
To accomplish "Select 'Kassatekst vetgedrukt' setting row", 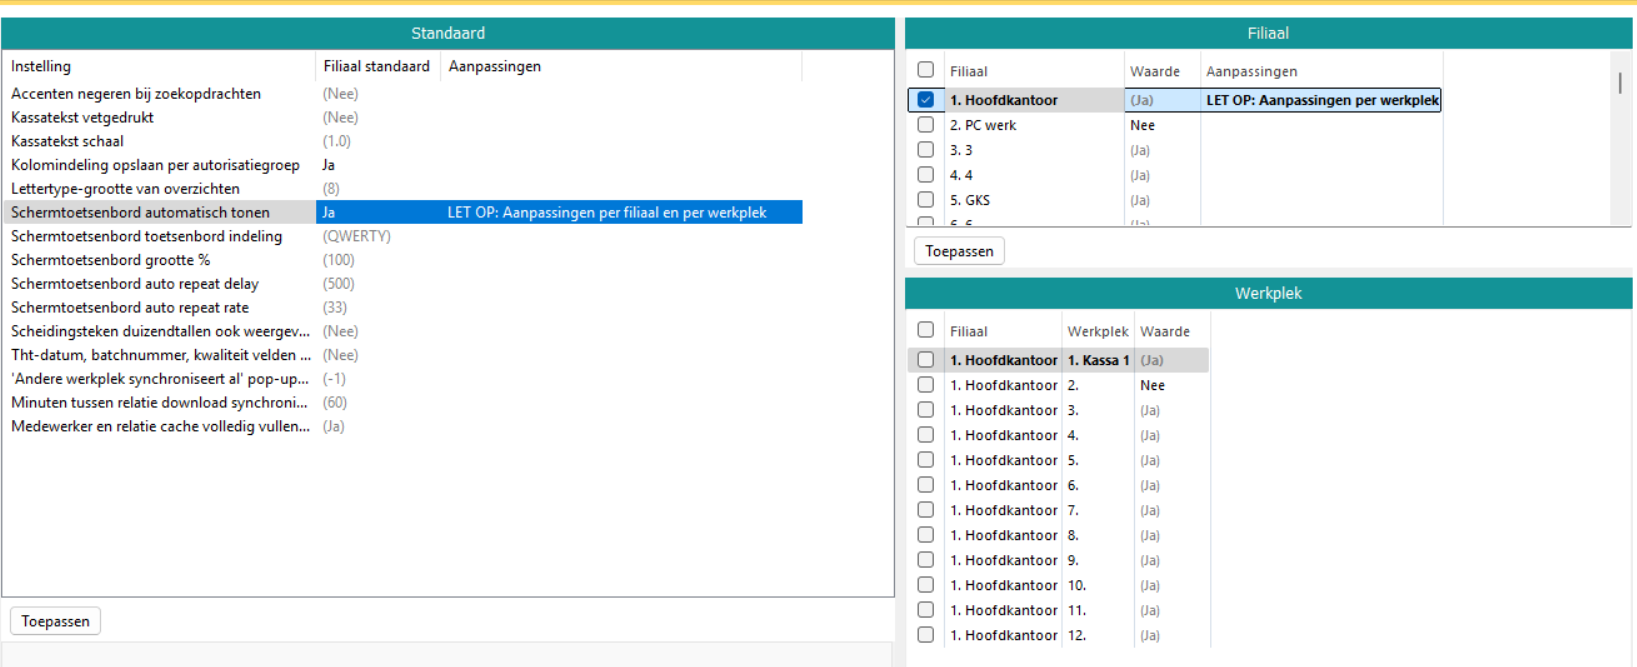I will tap(82, 117).
